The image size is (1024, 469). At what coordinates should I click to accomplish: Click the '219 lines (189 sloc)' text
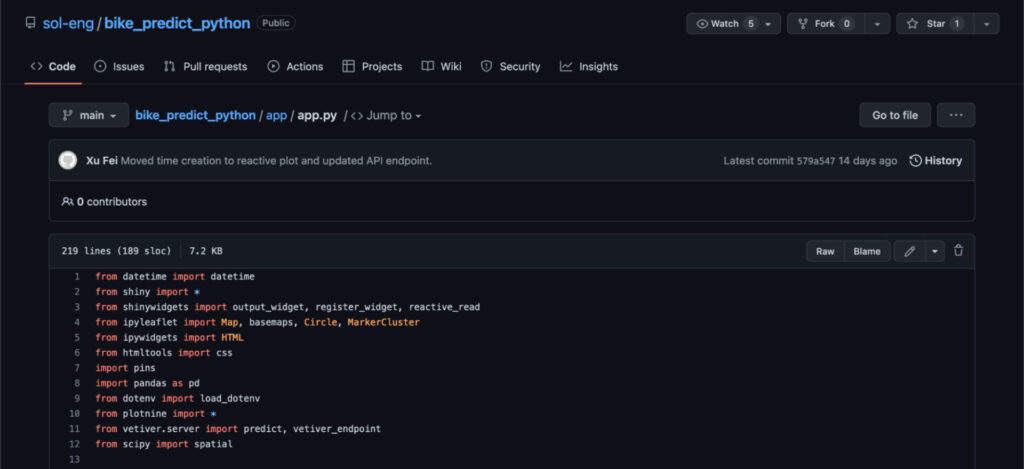point(116,251)
